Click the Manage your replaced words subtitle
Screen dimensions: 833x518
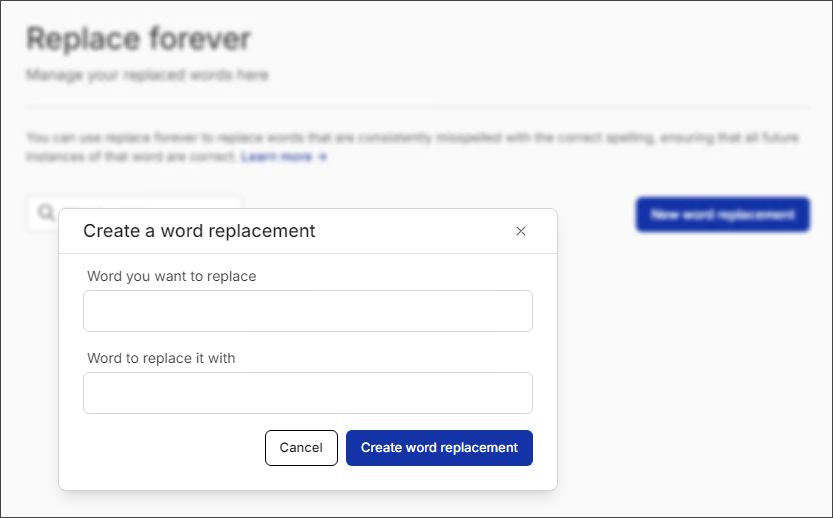[x=148, y=75]
